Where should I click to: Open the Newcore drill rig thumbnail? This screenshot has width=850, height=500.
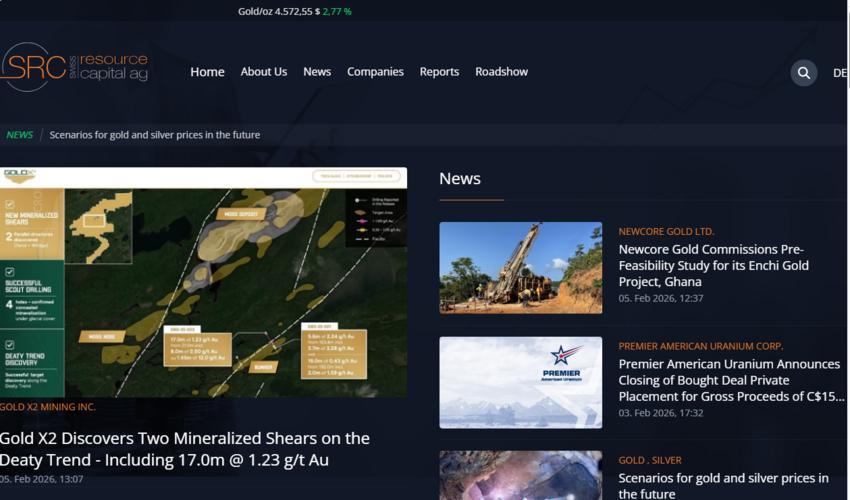coord(520,267)
